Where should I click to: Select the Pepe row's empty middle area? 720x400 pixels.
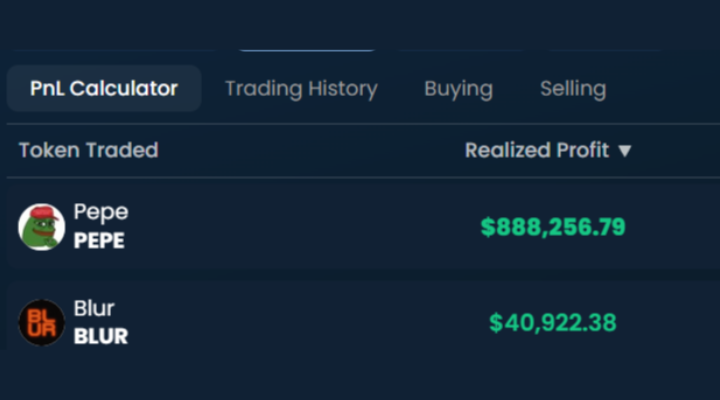(300, 227)
